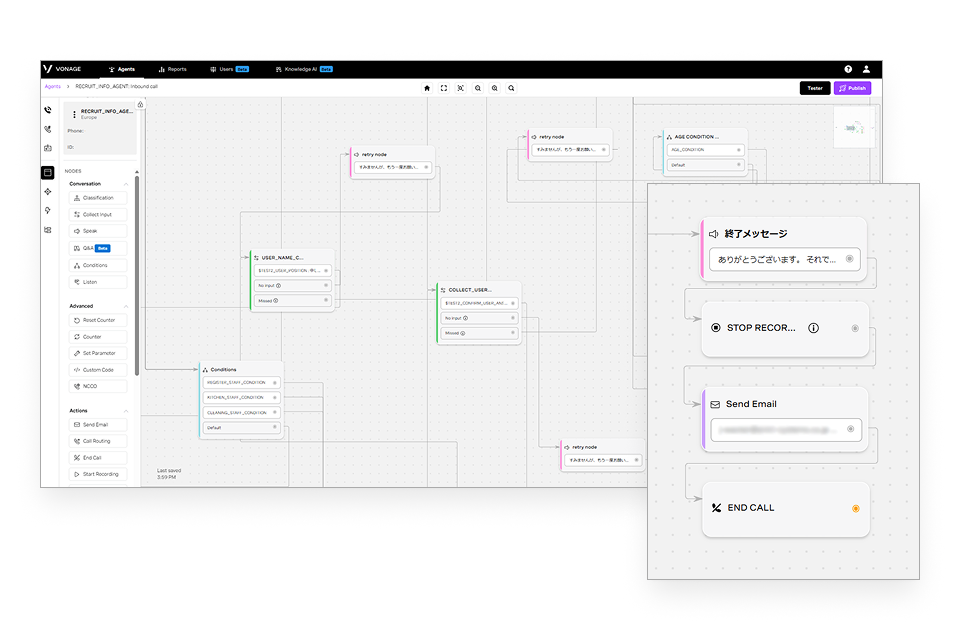
Task: Open the Knowledge AI tab
Action: pos(303,69)
